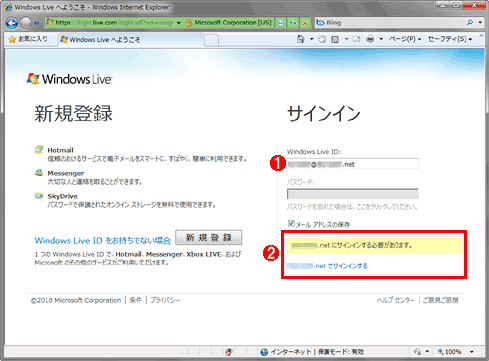Viewport: 489px width, 361px height.
Task: Open the 条件 terms link
Action: click(x=136, y=300)
